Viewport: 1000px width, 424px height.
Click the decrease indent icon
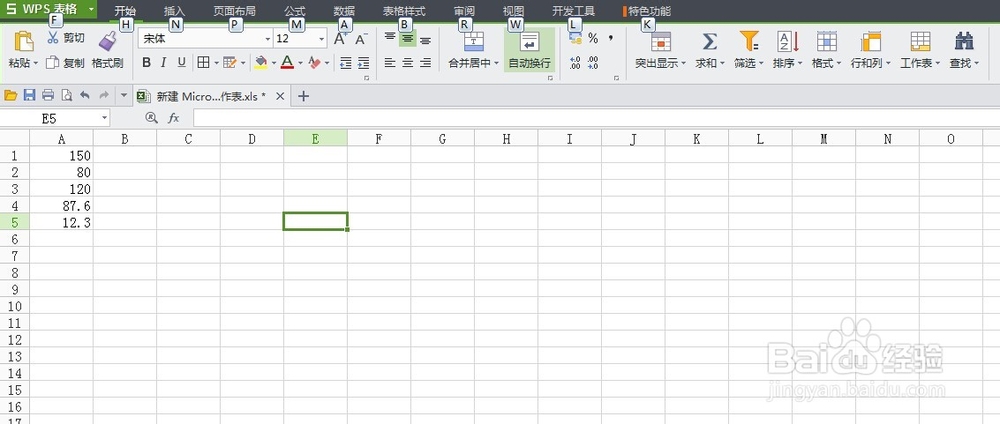coord(346,62)
